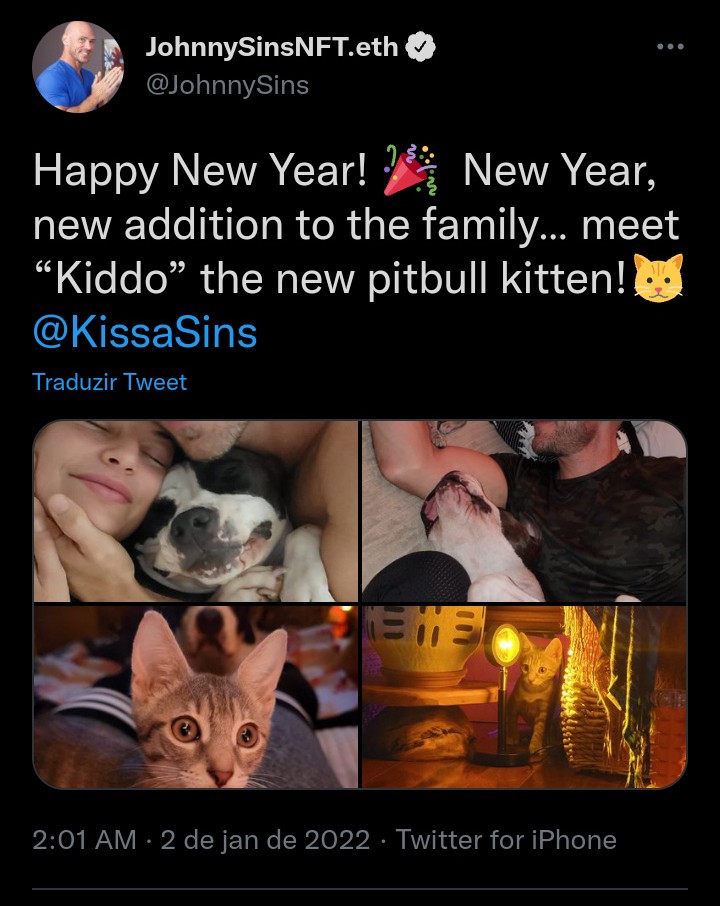Open the three-dot more options menu

tap(670, 47)
